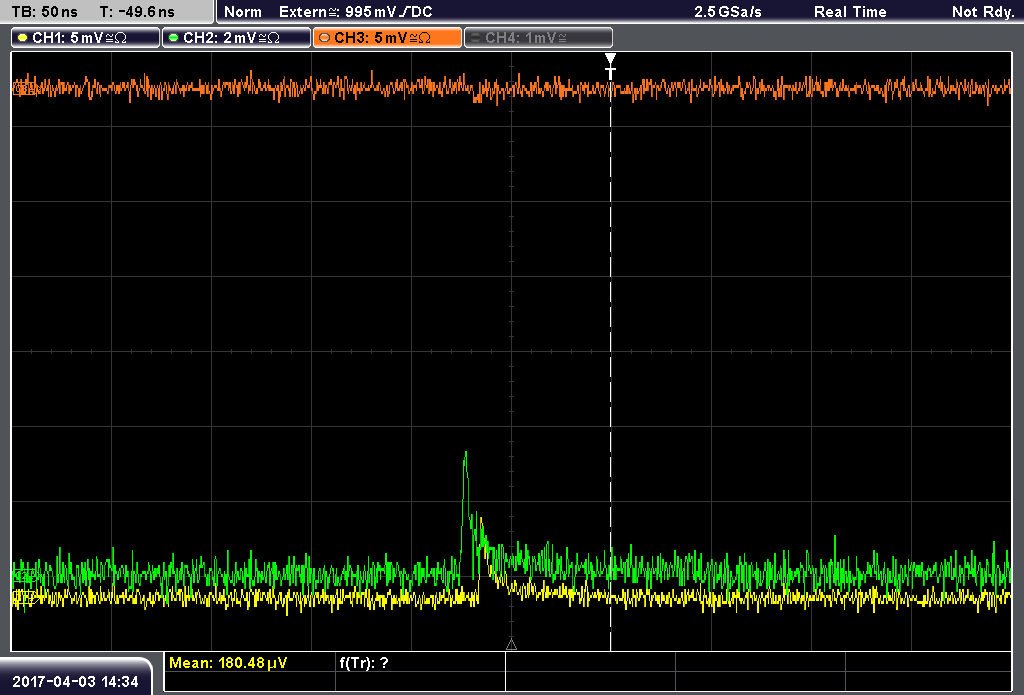Click the green indicator dot in the CH2 tab
Image resolution: width=1024 pixels, height=695 pixels.
coord(174,38)
